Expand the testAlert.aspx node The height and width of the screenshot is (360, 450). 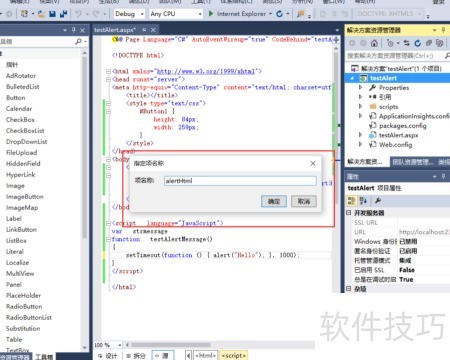click(x=360, y=135)
